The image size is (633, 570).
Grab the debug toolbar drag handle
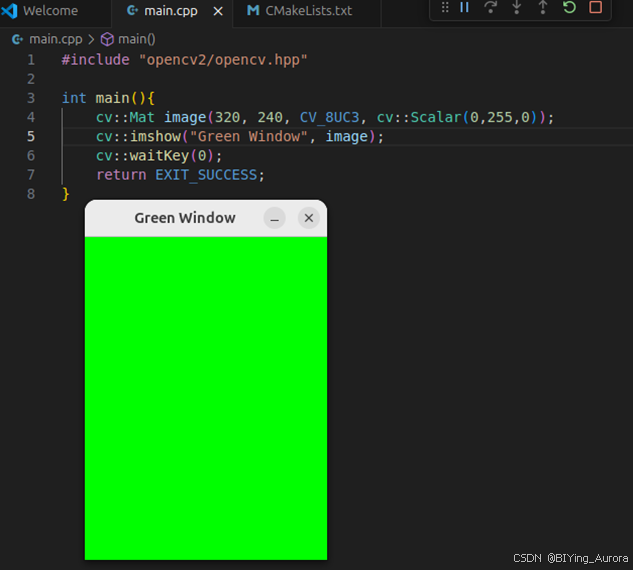click(x=445, y=7)
